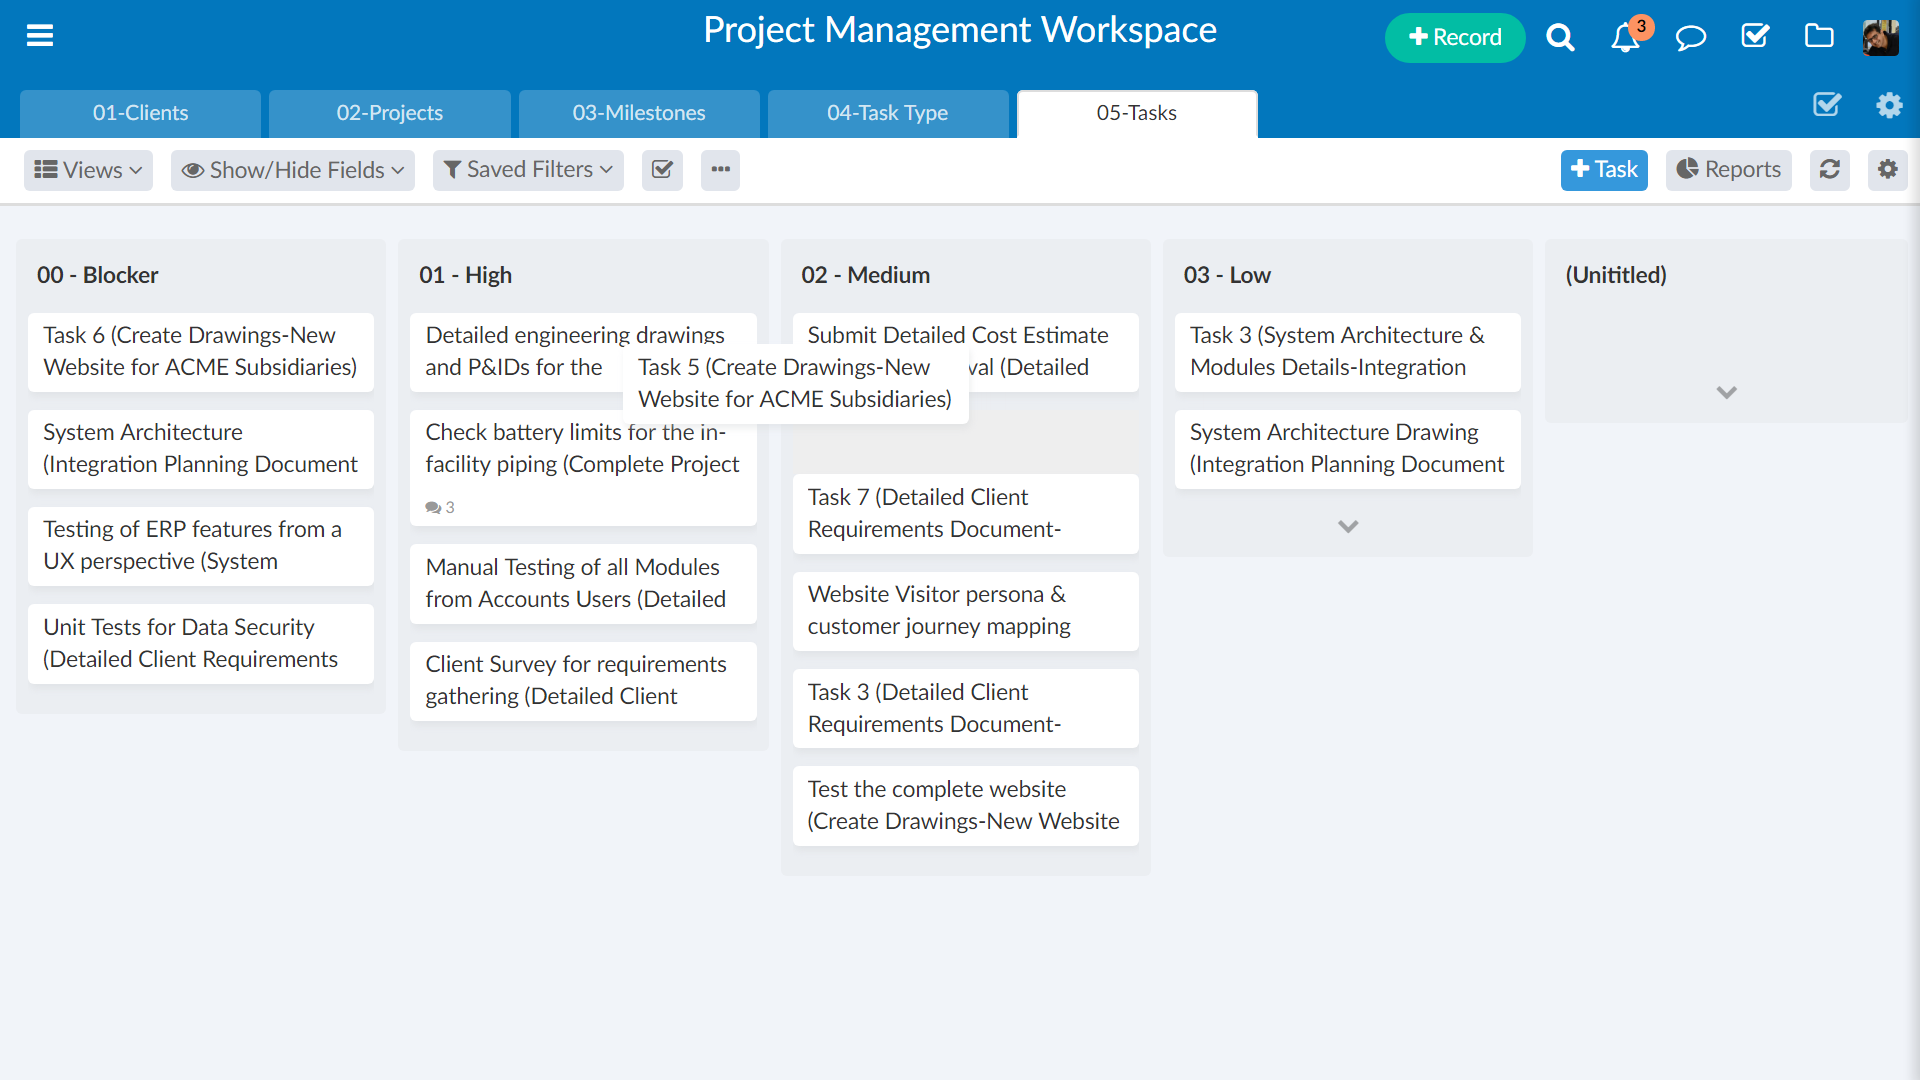Screen dimensions: 1920x1080
Task: Toggle the checkbox button beside Saved Filters
Action: tap(662, 170)
